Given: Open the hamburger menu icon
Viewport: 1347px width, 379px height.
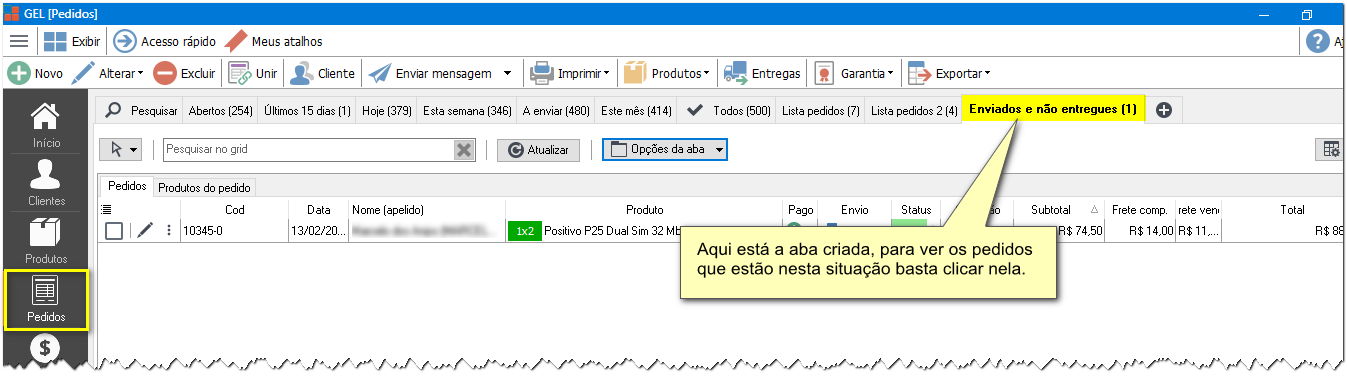Looking at the screenshot, I should click(x=19, y=41).
